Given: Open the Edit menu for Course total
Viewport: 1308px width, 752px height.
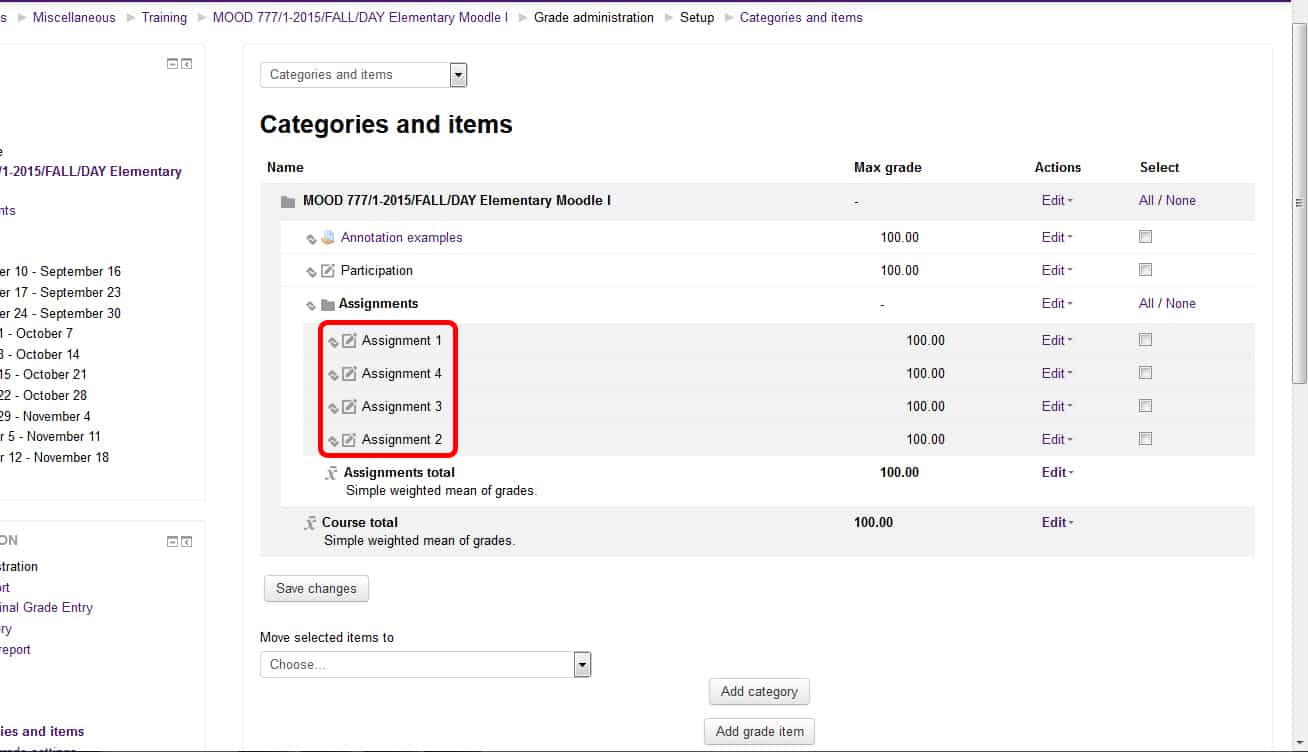Looking at the screenshot, I should (1057, 523).
